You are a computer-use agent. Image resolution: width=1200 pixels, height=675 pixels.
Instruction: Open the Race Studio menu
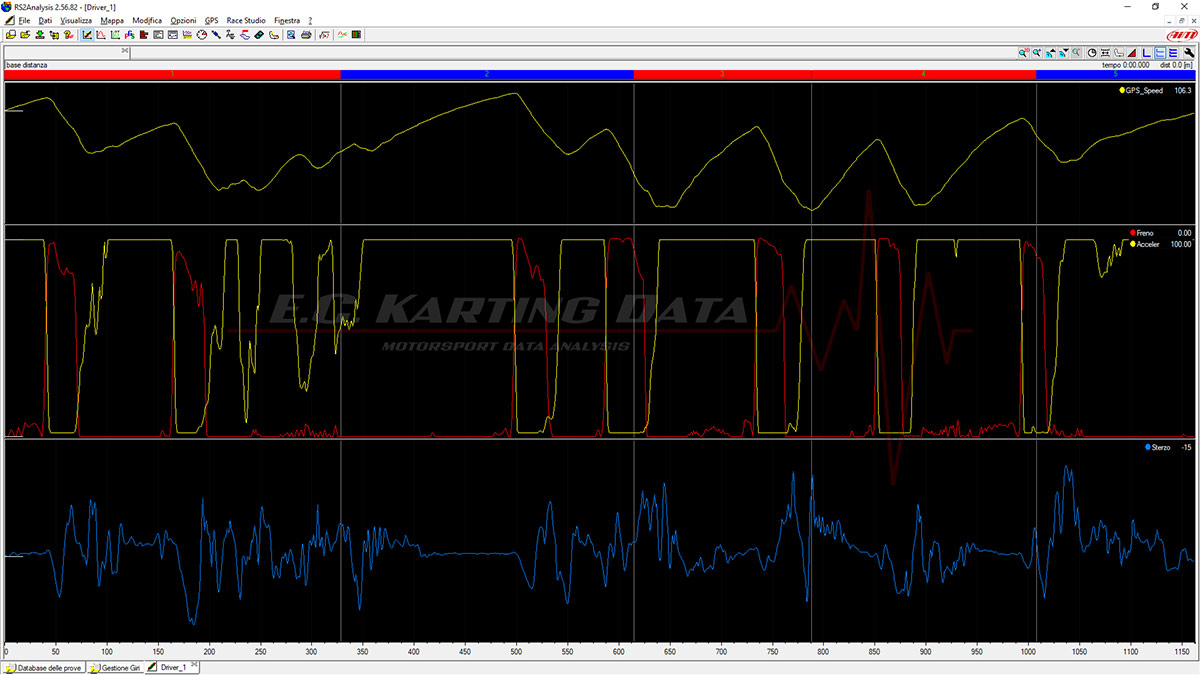coord(246,20)
